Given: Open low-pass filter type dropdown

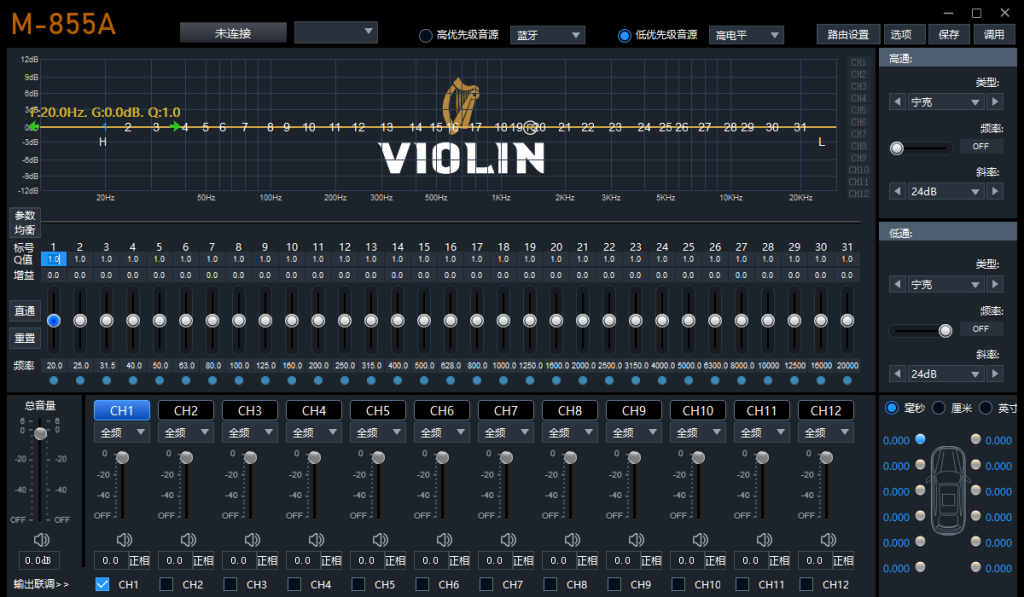Looking at the screenshot, I should coord(946,284).
